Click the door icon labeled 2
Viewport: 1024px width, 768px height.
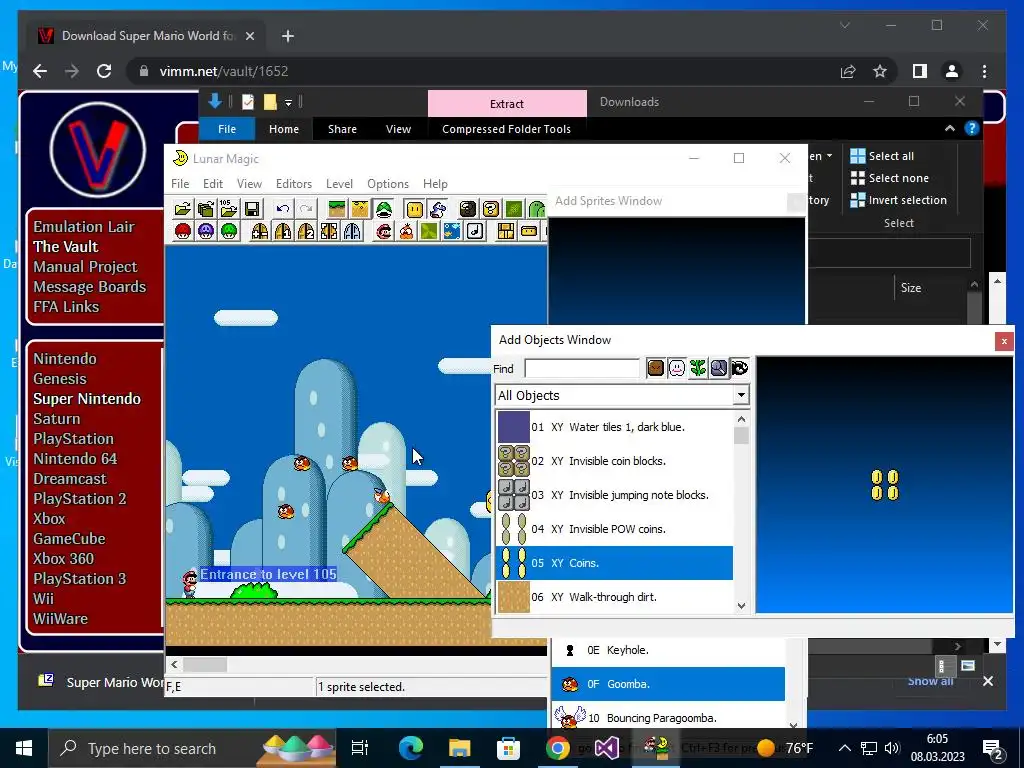306,231
